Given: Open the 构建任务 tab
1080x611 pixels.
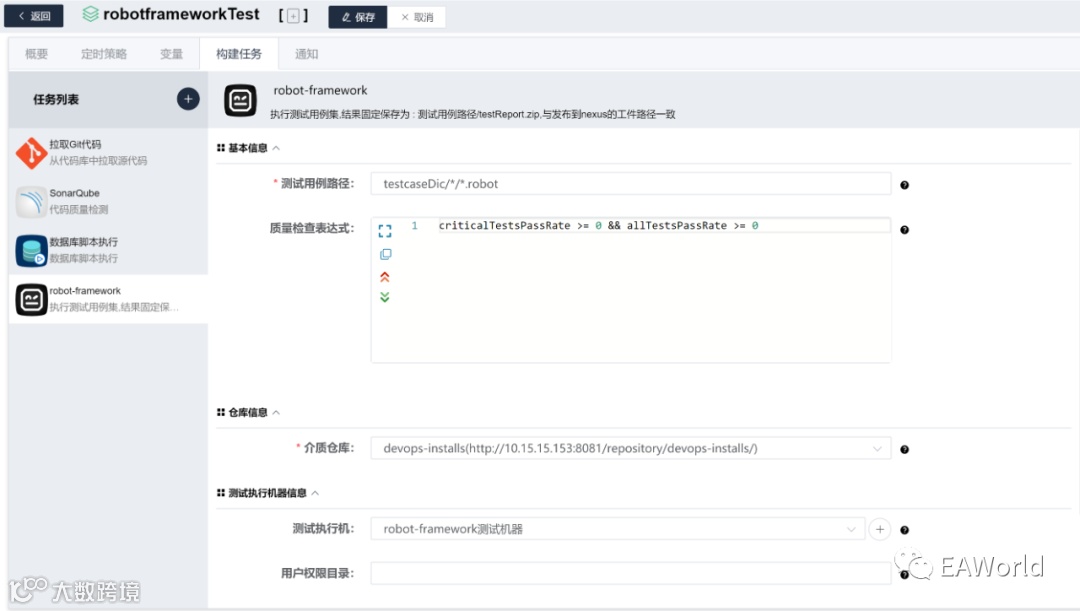Looking at the screenshot, I should [239, 54].
